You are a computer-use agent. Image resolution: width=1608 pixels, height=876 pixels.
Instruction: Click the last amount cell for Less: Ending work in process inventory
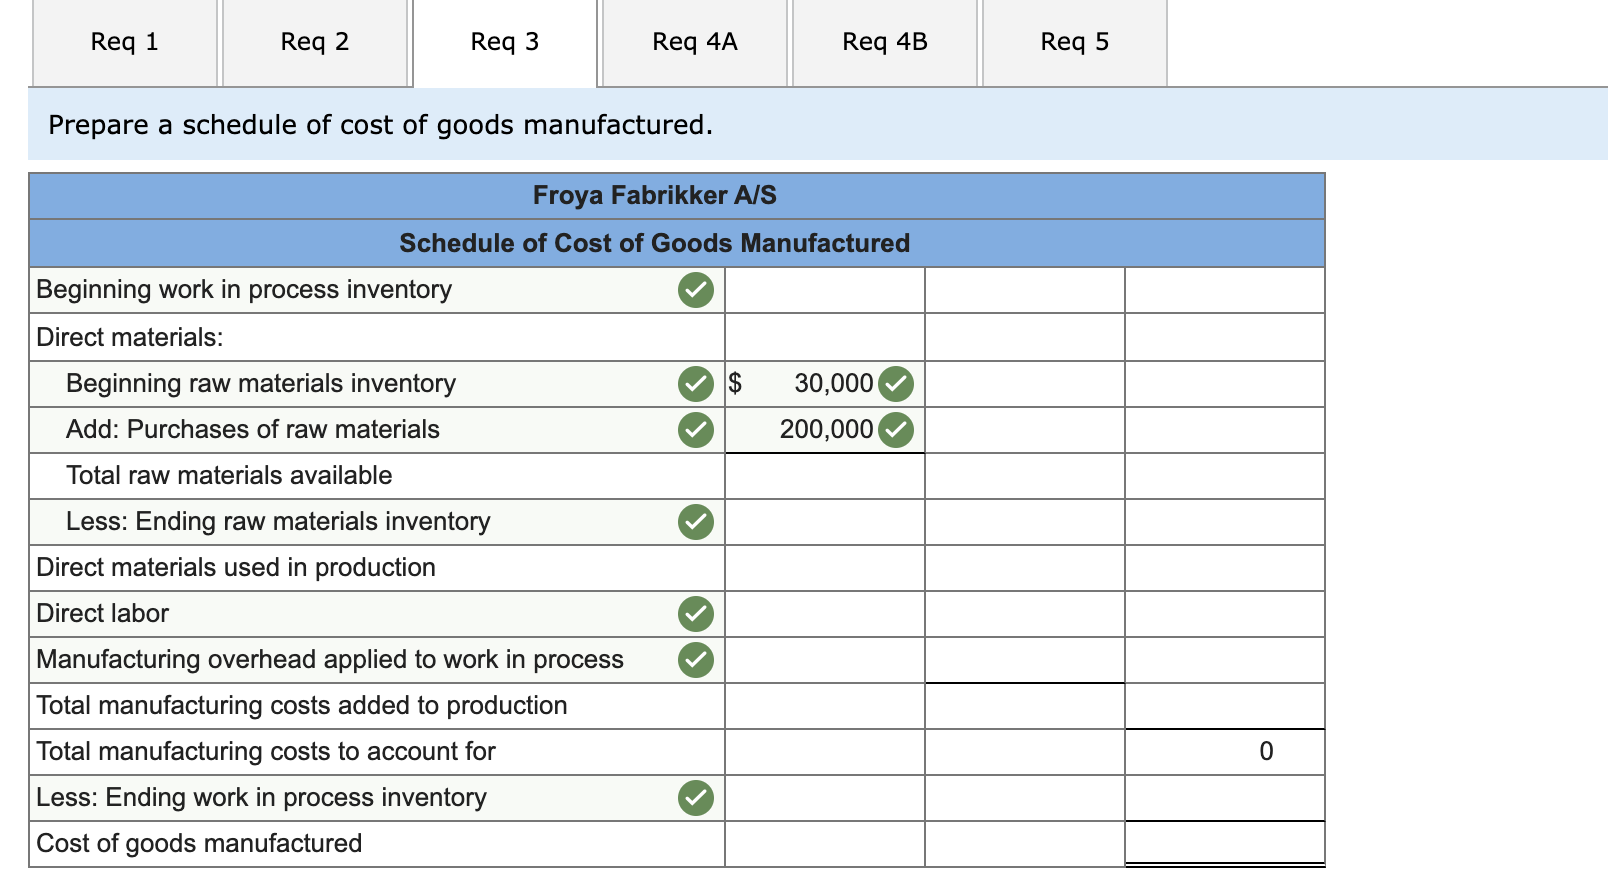coord(1225,798)
